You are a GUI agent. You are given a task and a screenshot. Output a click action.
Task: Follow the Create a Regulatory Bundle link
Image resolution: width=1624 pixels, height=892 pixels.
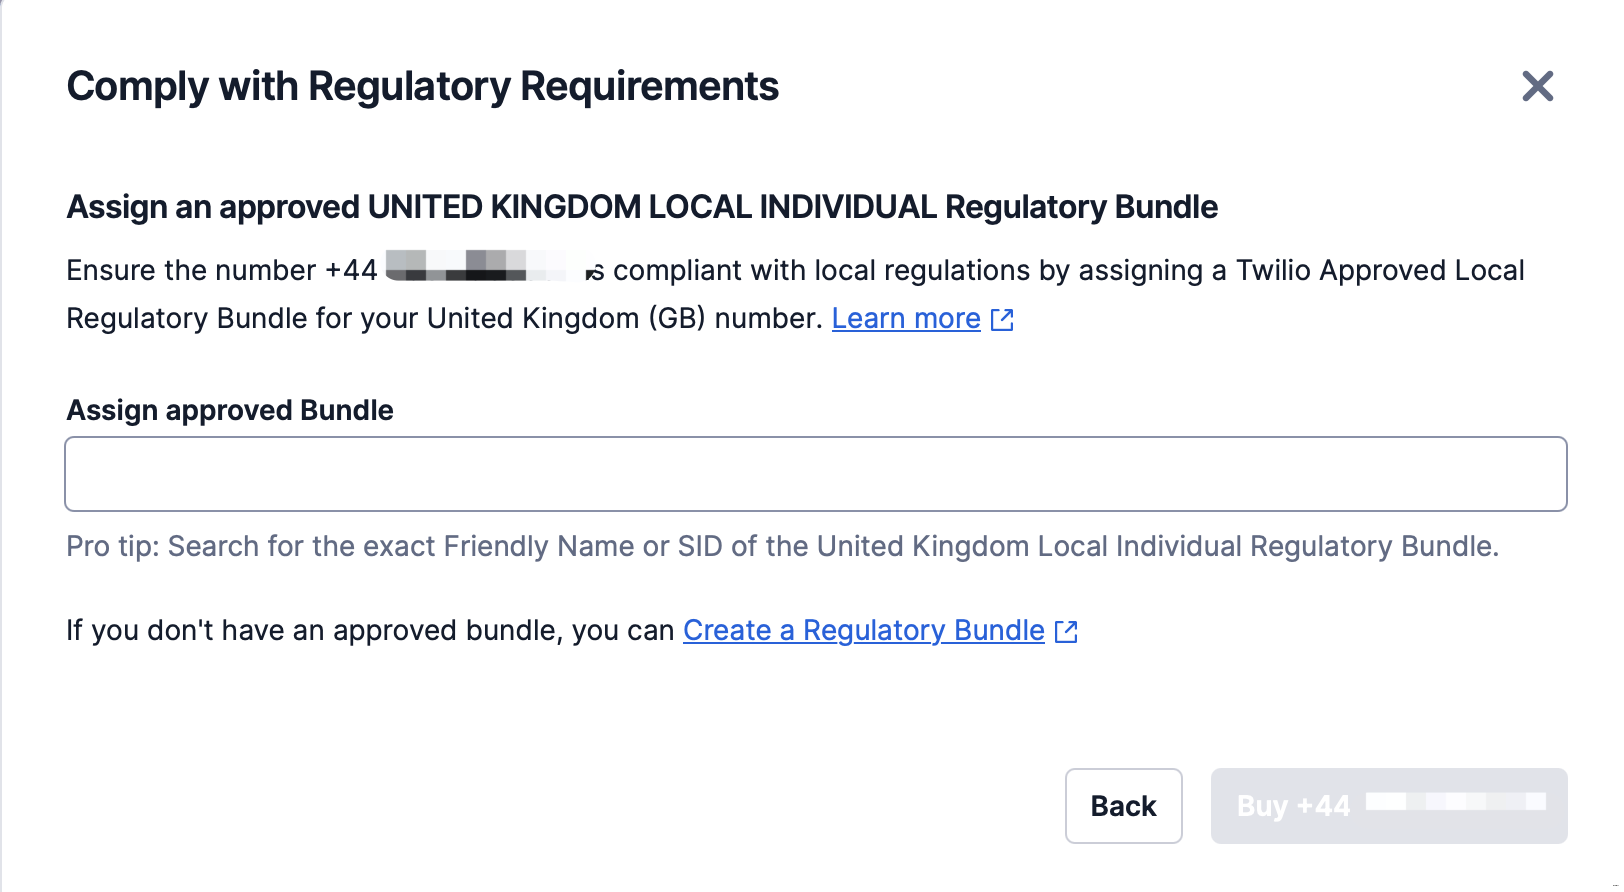[x=863, y=630]
